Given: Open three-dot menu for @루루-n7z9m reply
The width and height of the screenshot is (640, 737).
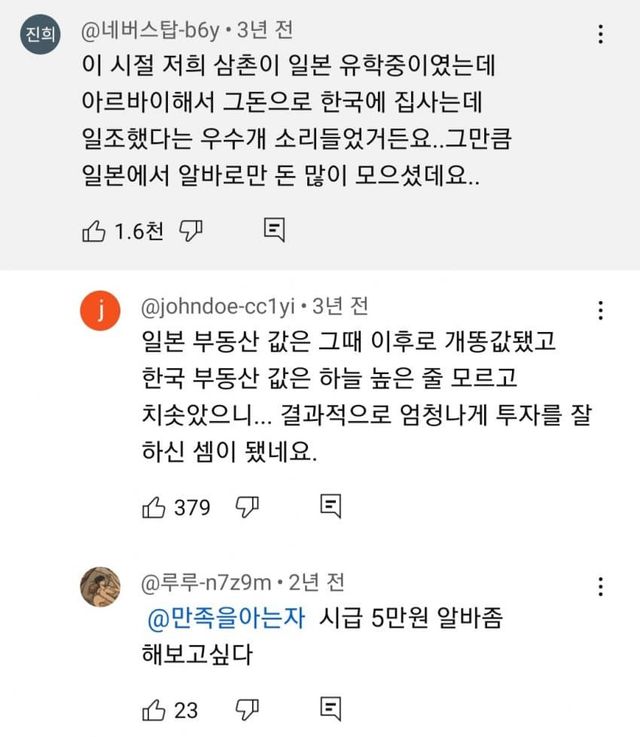Looking at the screenshot, I should coord(600,585).
